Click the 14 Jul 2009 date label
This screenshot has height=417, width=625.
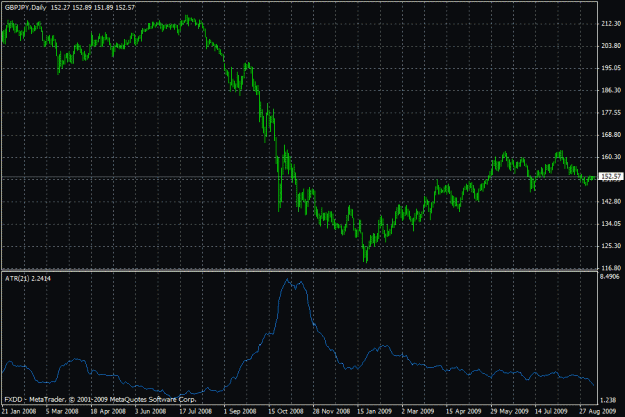pyautogui.click(x=551, y=411)
